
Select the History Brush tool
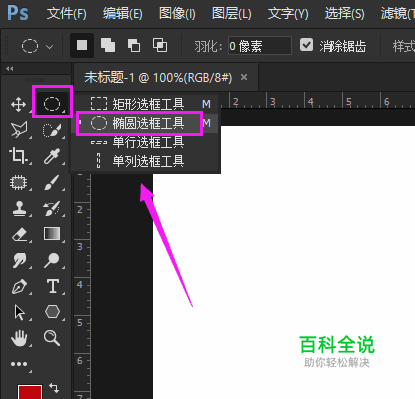52,209
